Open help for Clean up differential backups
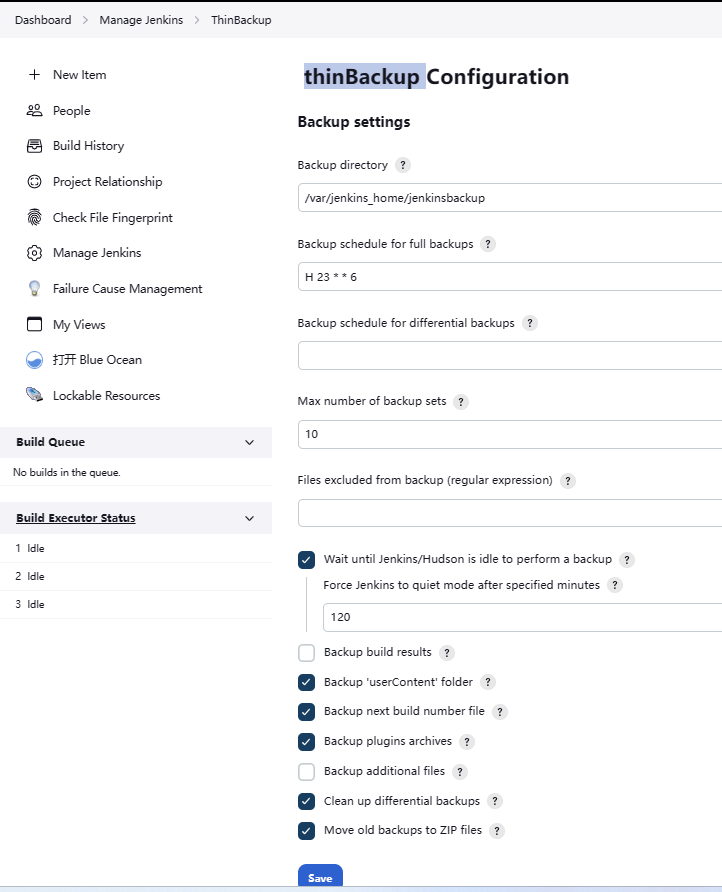The image size is (722, 892). [495, 801]
